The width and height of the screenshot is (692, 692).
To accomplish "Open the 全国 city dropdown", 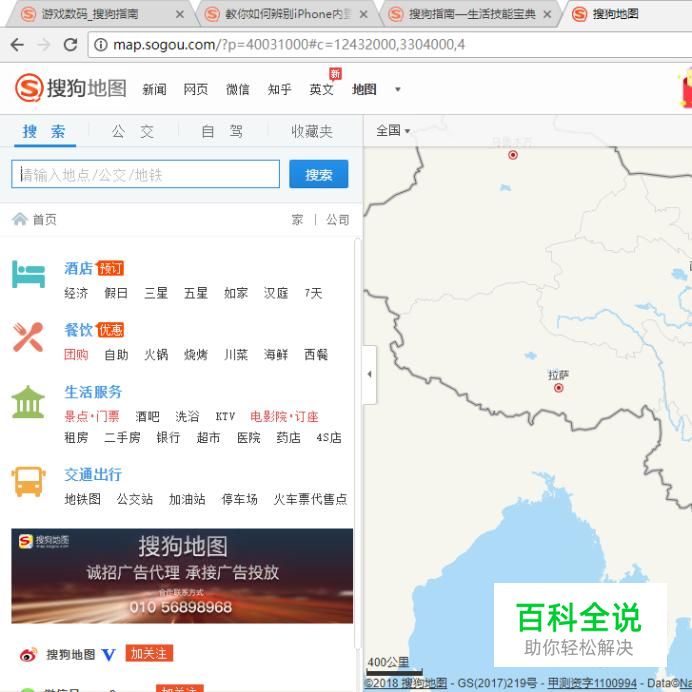I will pos(393,131).
